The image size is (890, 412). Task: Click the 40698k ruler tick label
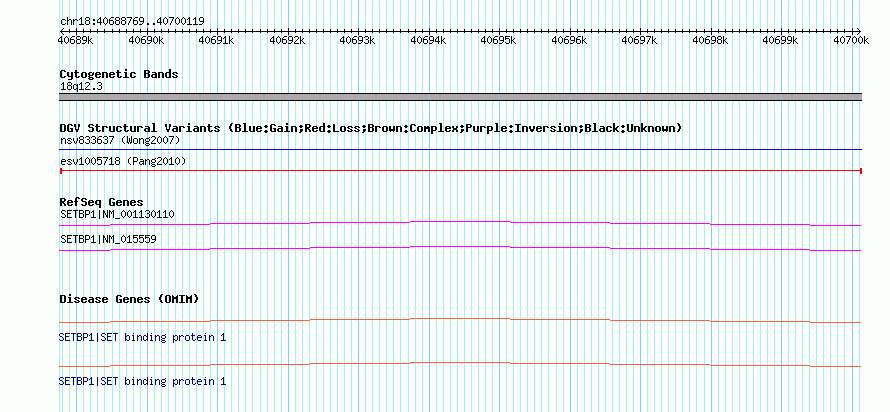[x=711, y=40]
